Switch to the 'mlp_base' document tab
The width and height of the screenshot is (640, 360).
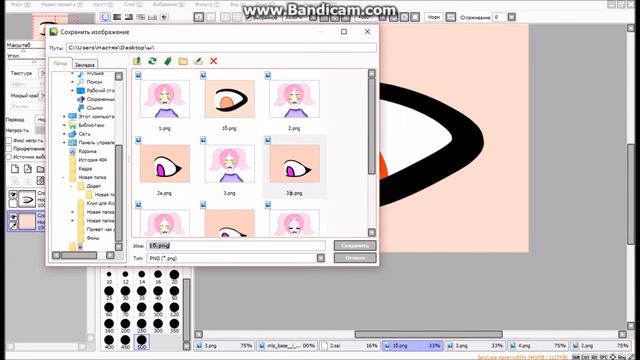point(287,346)
